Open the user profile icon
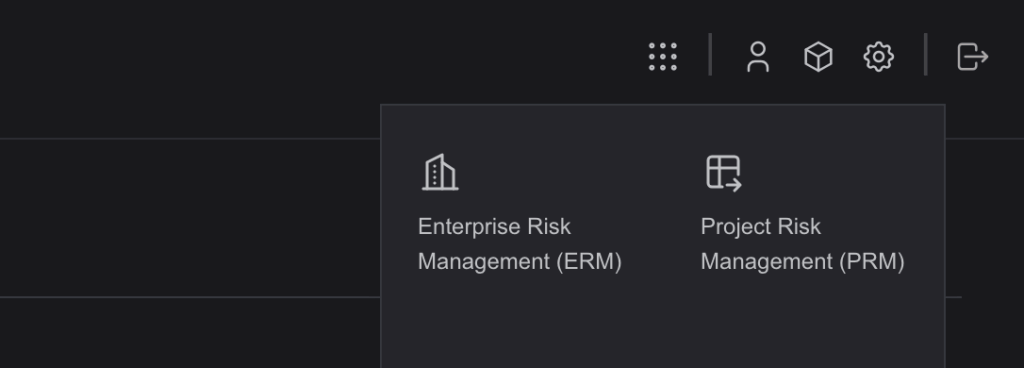The width and height of the screenshot is (1024, 368). tap(758, 57)
